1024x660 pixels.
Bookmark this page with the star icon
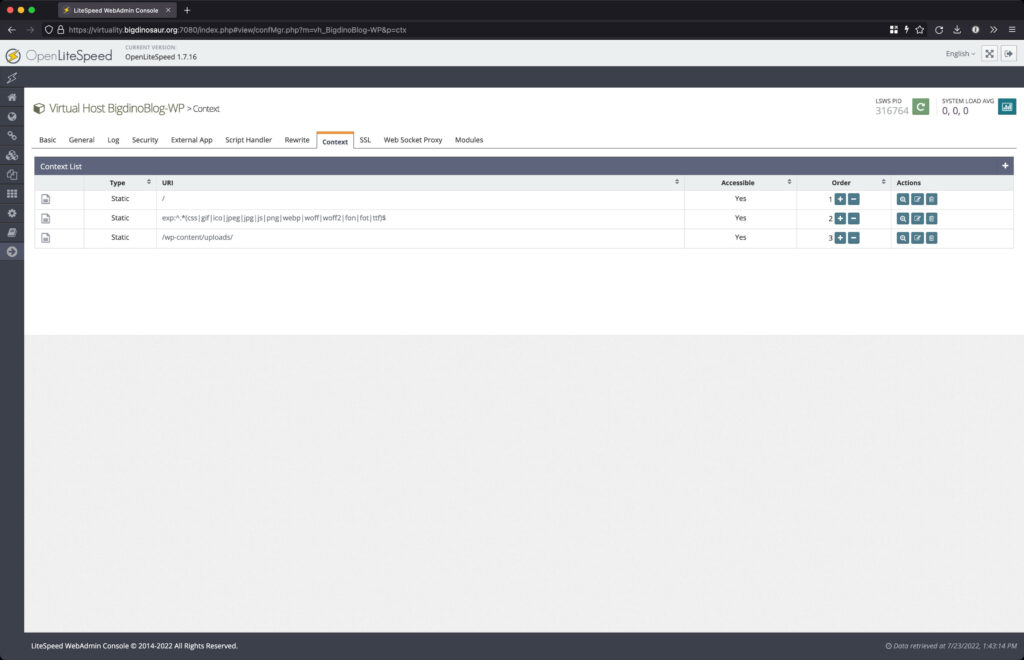[920, 29]
